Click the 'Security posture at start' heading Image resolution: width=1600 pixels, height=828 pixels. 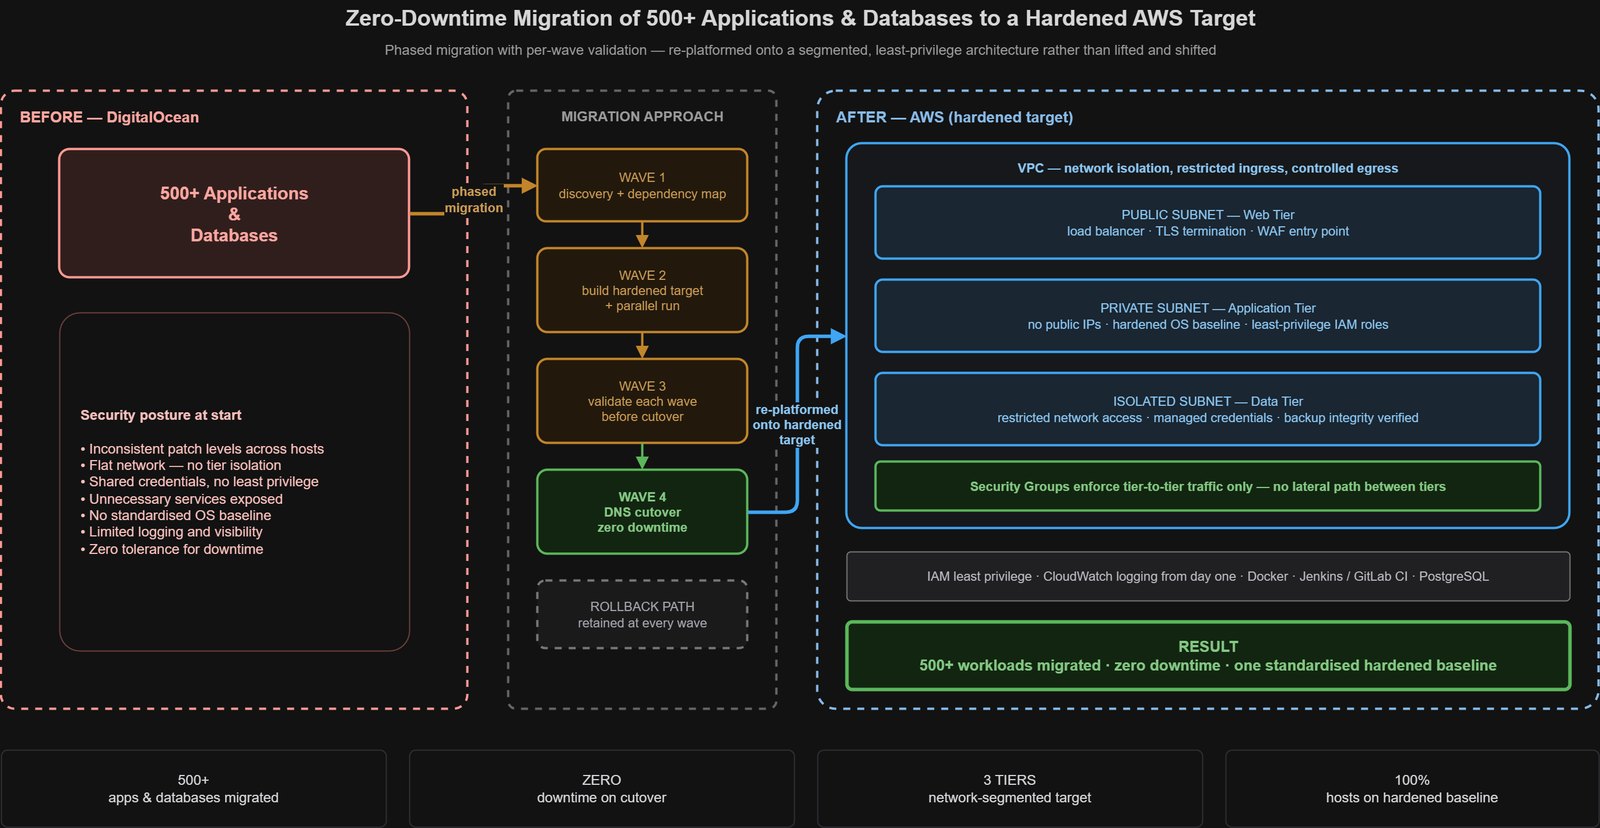click(x=161, y=415)
